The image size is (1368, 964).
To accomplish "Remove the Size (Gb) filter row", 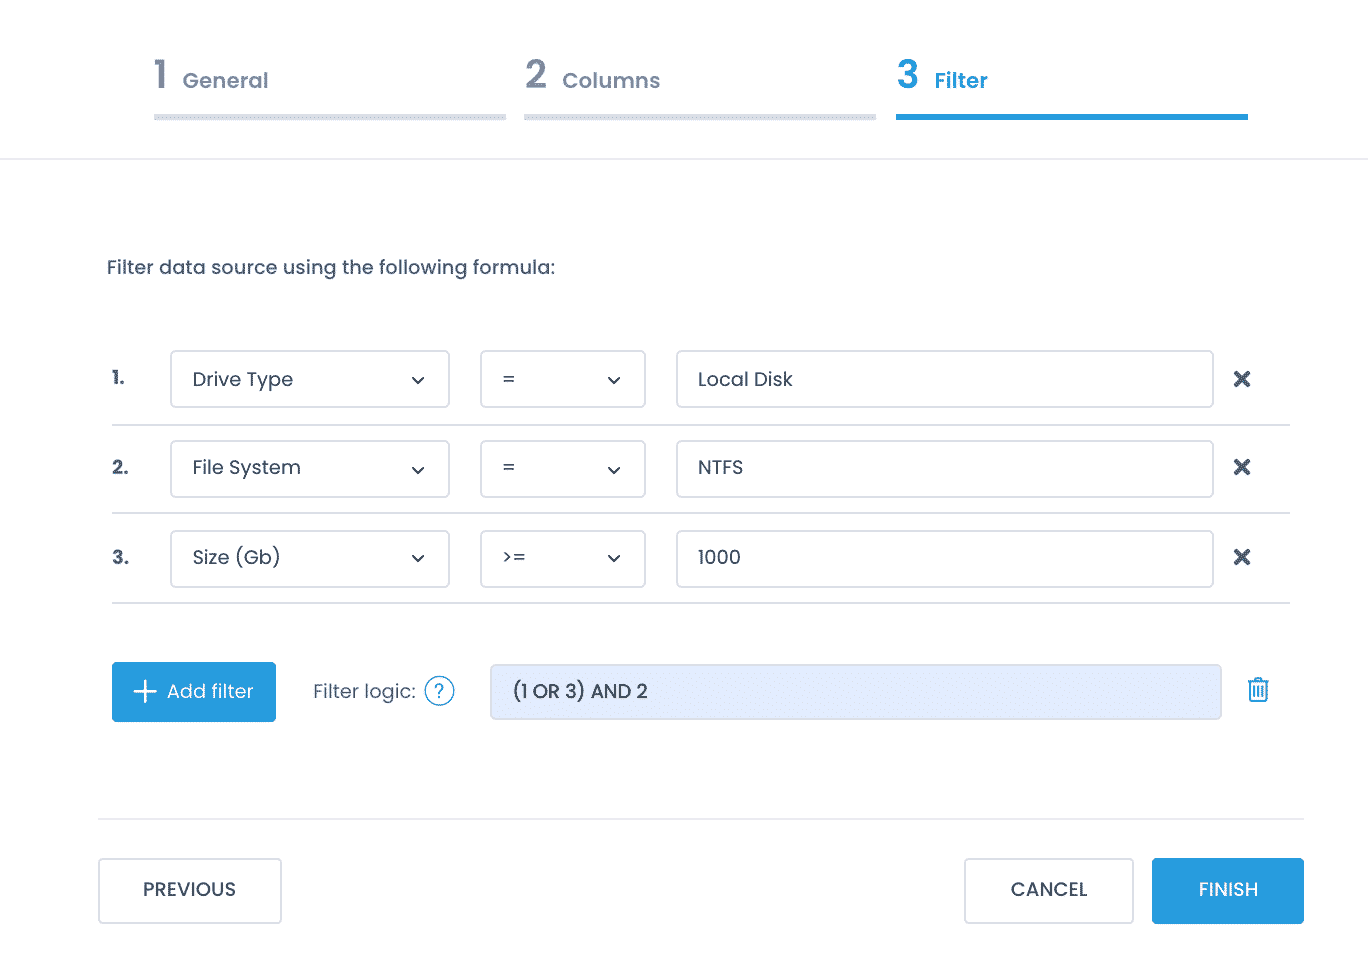I will [x=1241, y=558].
